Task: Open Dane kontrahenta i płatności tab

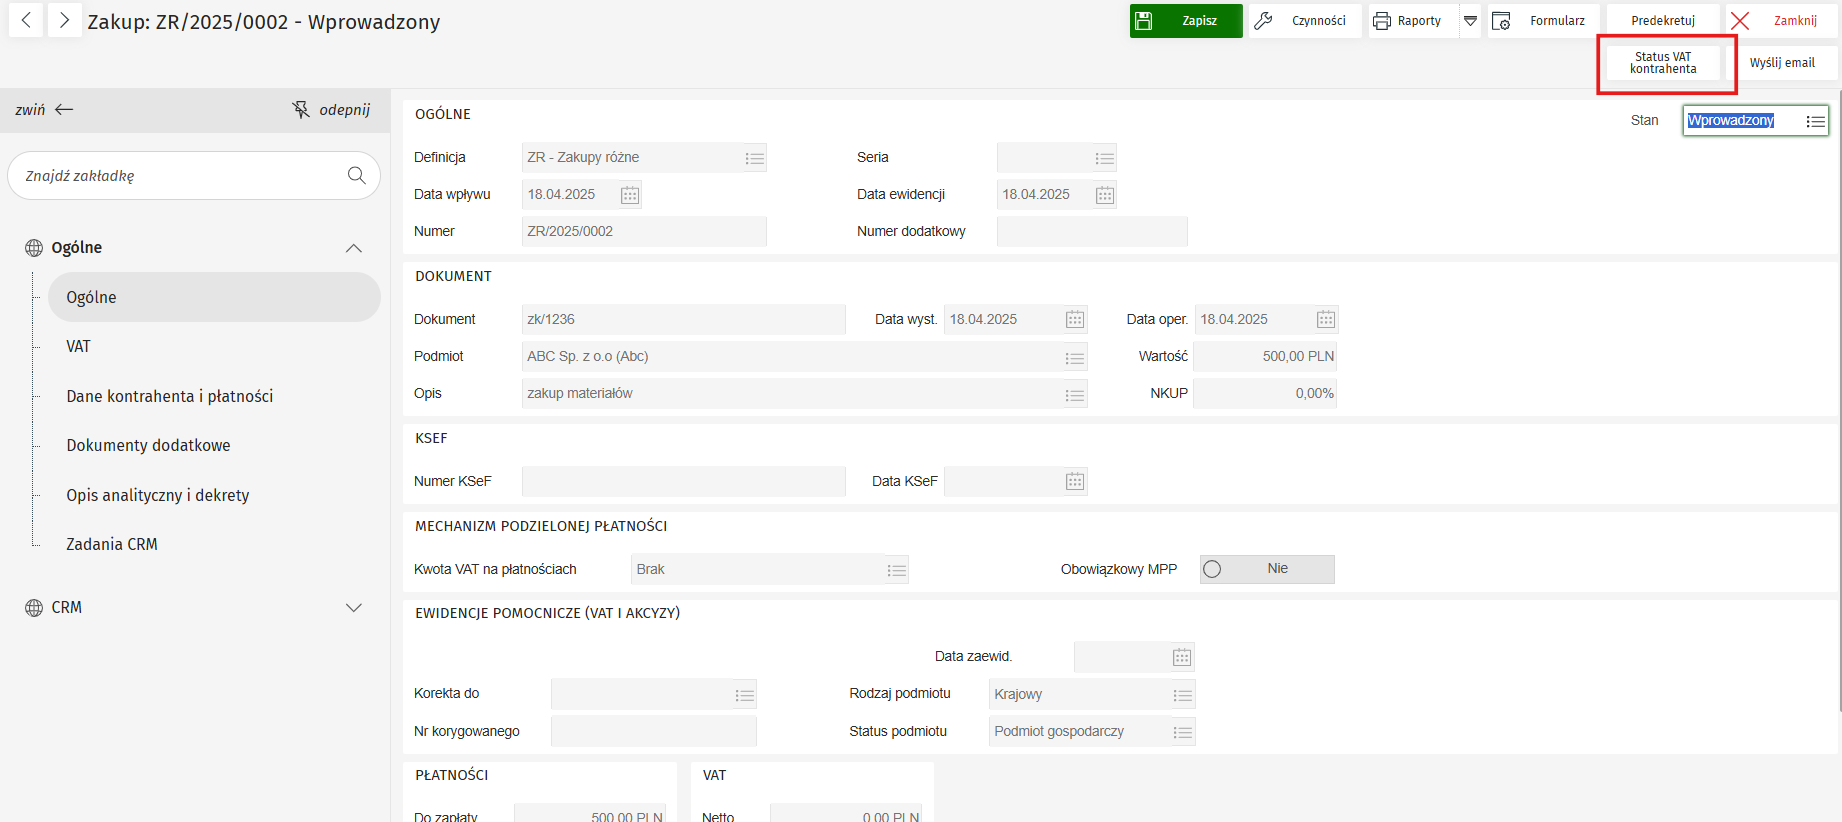Action: pos(169,397)
